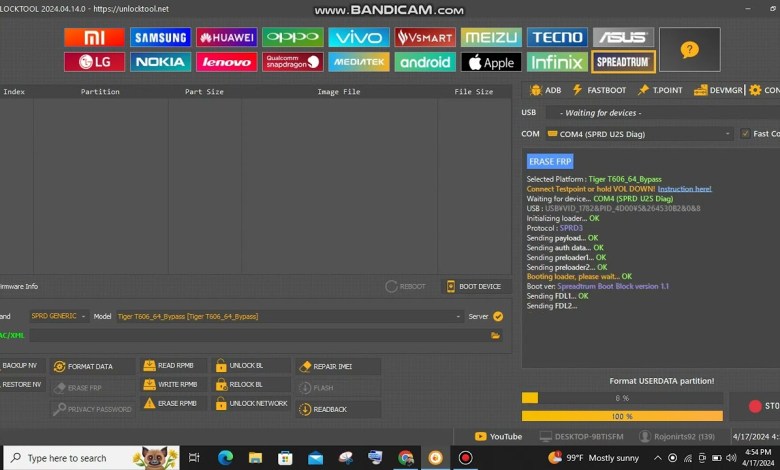
Task: Click the WRITE RPMB button
Action: coord(173,384)
